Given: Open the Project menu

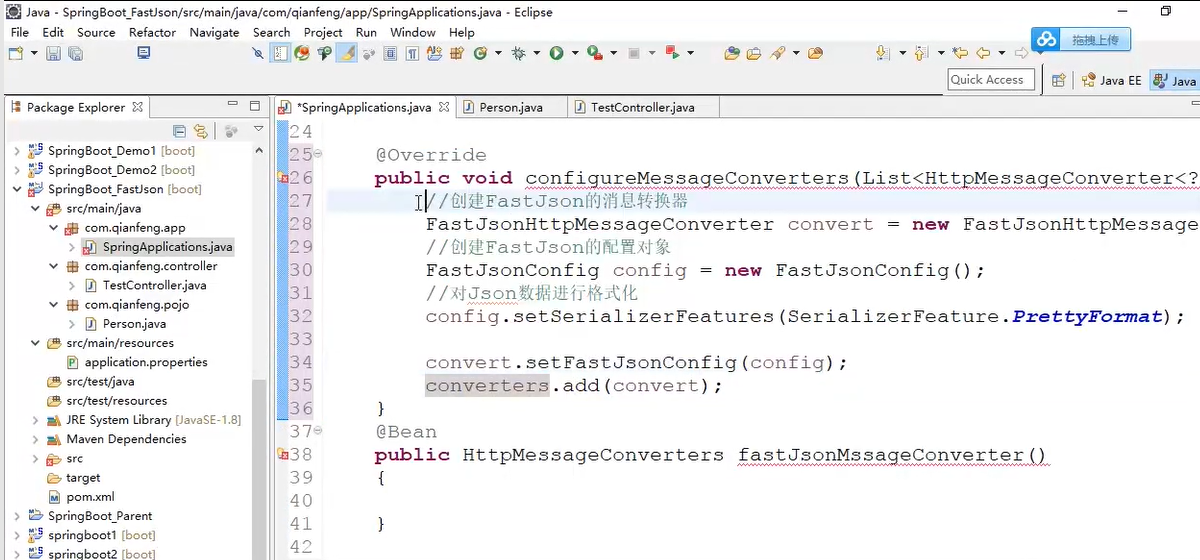Looking at the screenshot, I should click(x=323, y=32).
